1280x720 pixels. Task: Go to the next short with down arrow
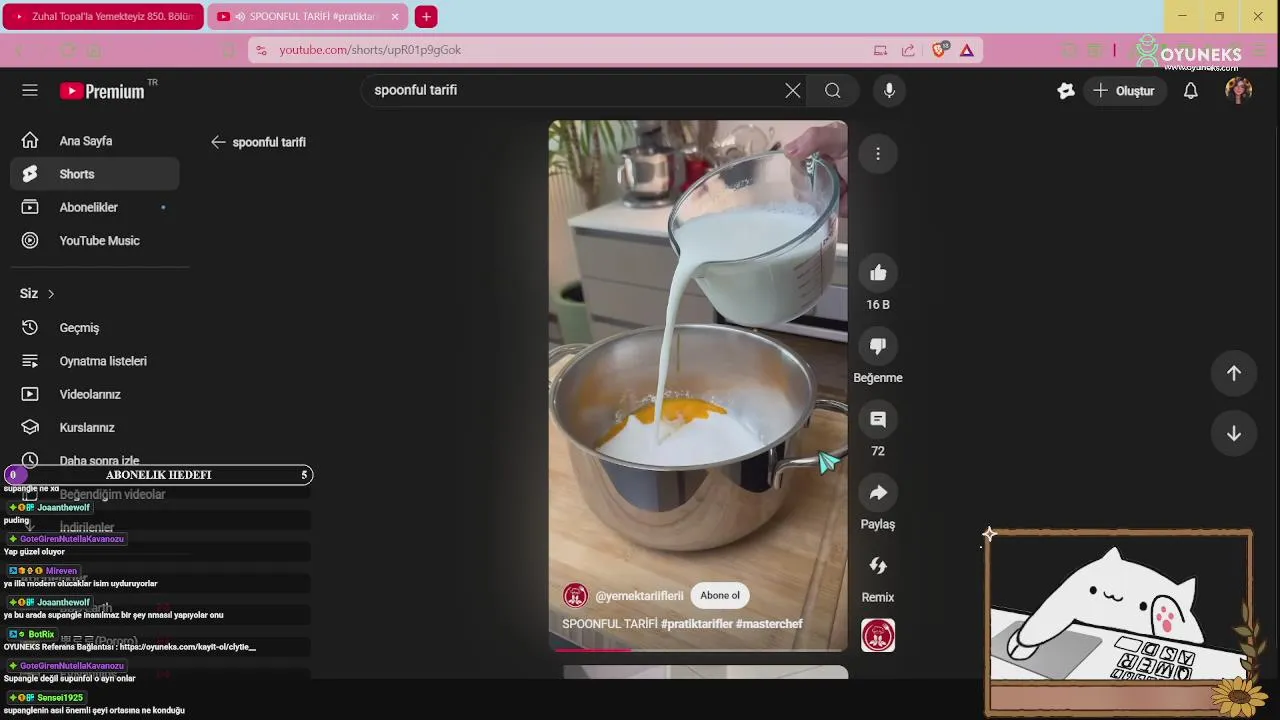click(x=1234, y=434)
